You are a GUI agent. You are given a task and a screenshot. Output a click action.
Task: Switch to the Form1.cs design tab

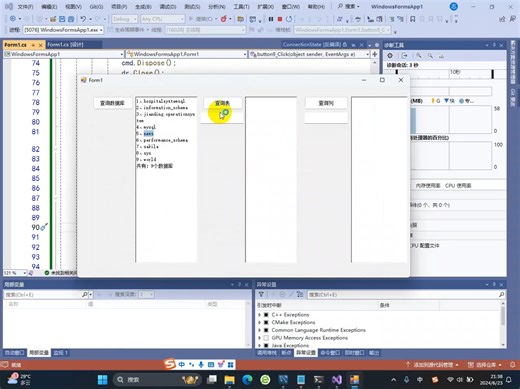coord(65,44)
